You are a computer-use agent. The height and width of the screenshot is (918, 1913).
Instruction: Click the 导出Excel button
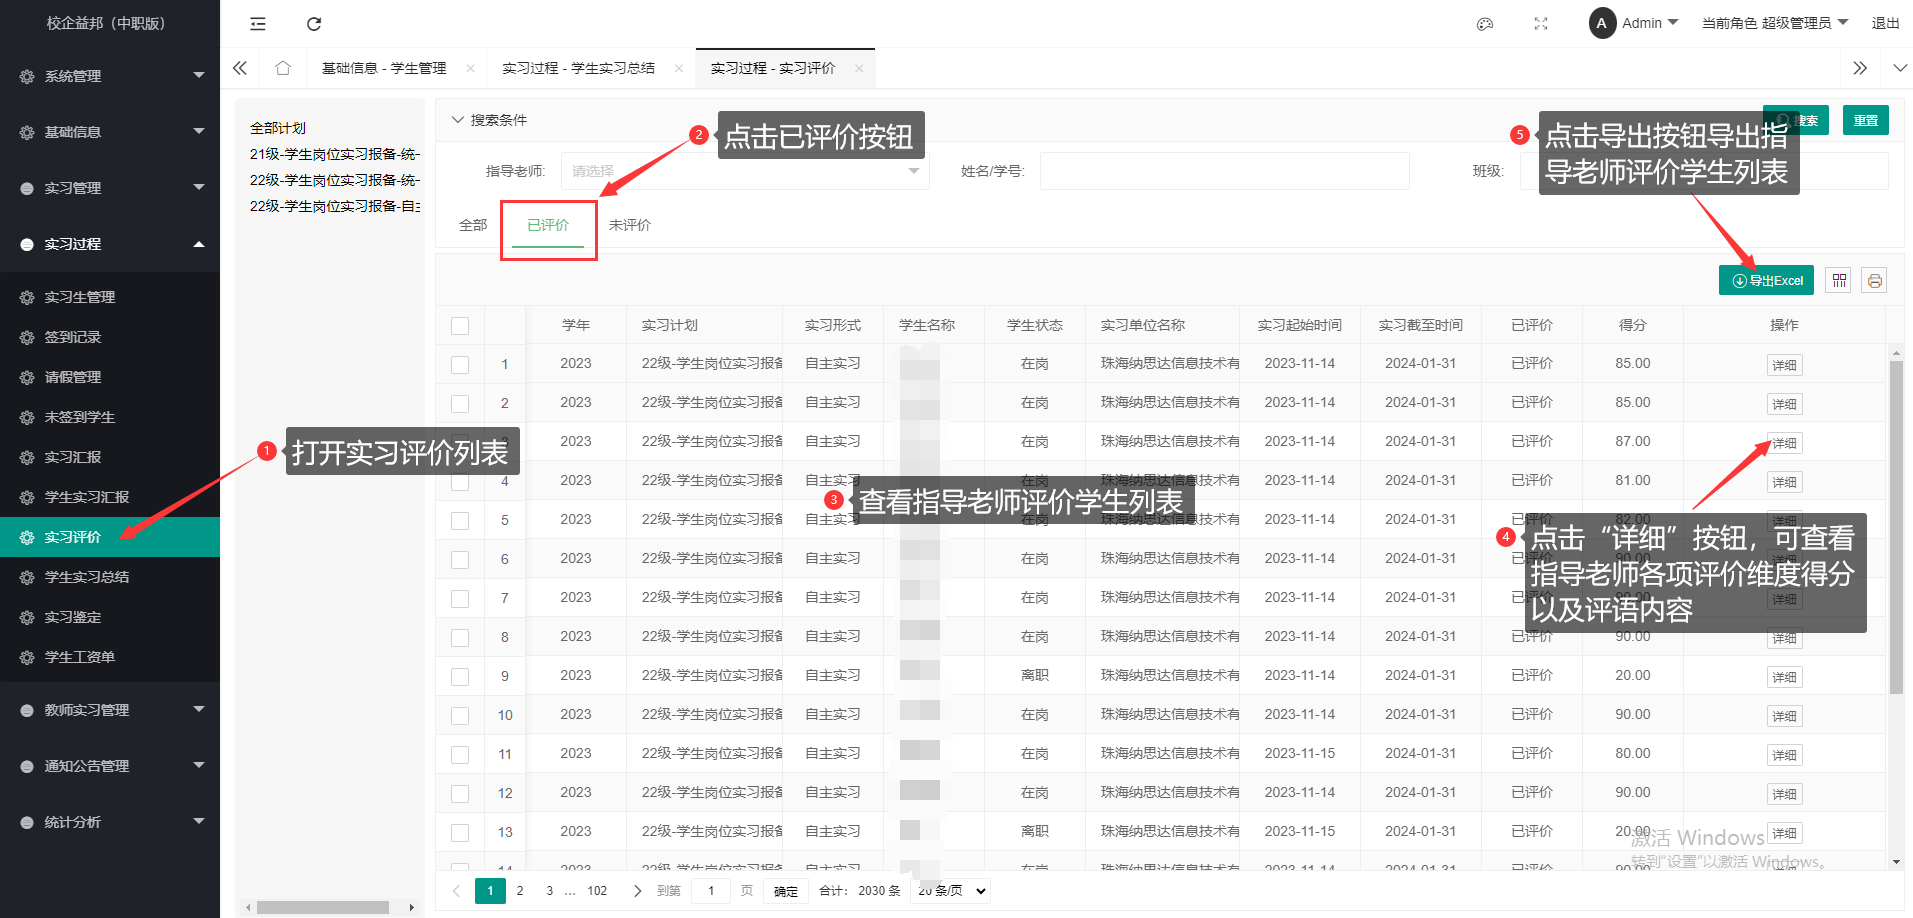point(1766,281)
